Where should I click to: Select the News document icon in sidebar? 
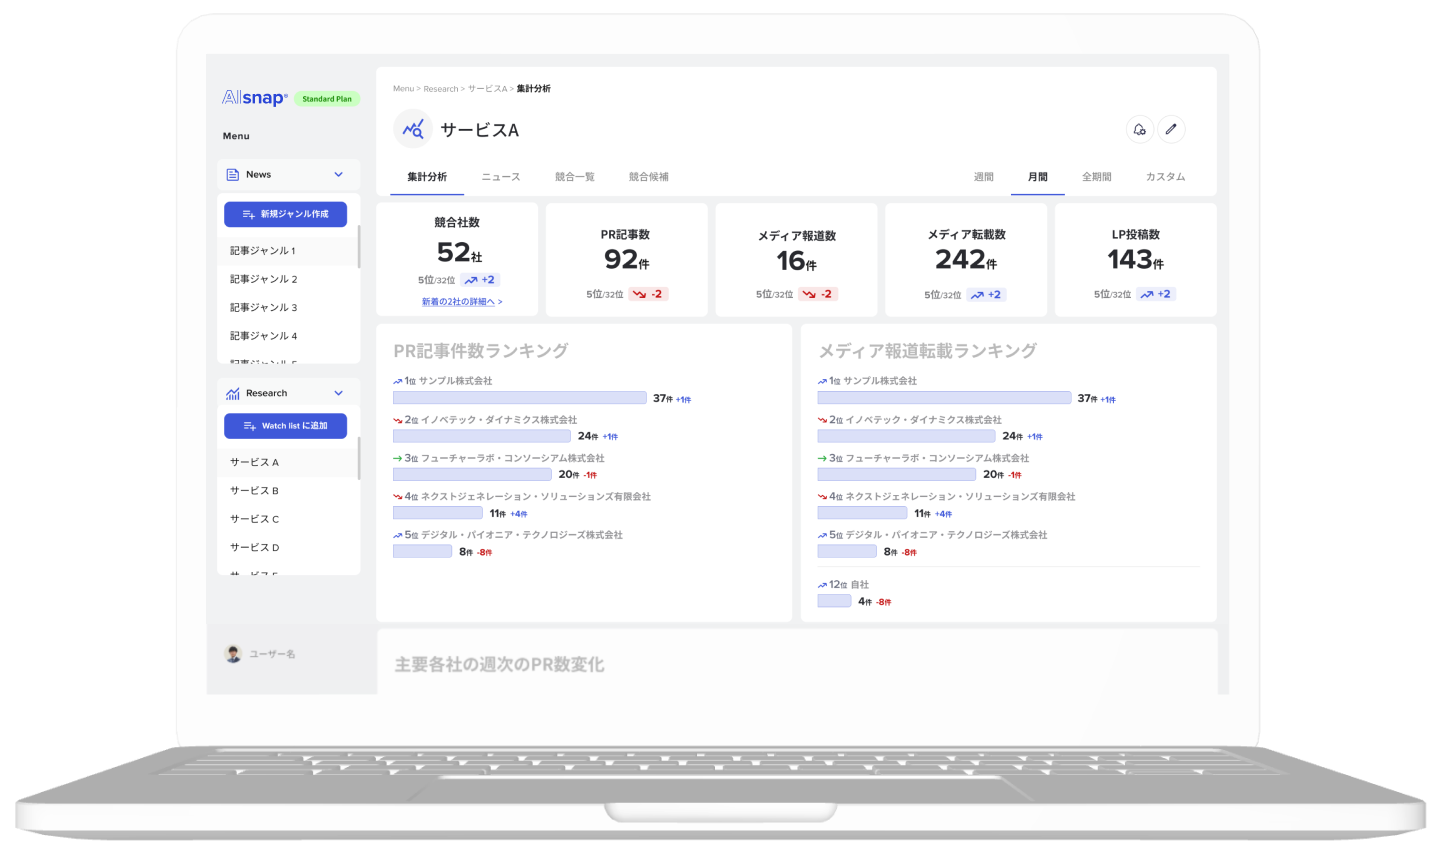point(232,174)
